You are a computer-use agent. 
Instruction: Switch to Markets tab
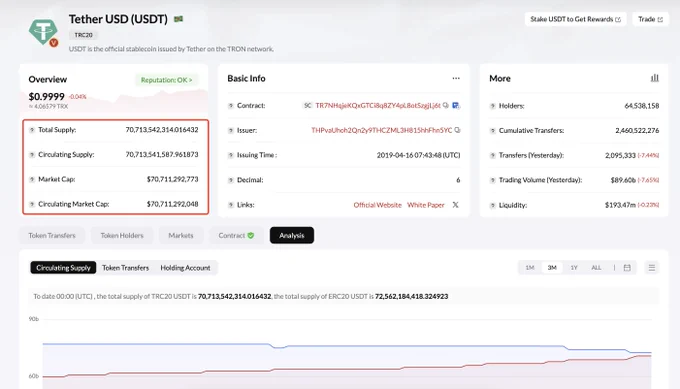coord(181,235)
